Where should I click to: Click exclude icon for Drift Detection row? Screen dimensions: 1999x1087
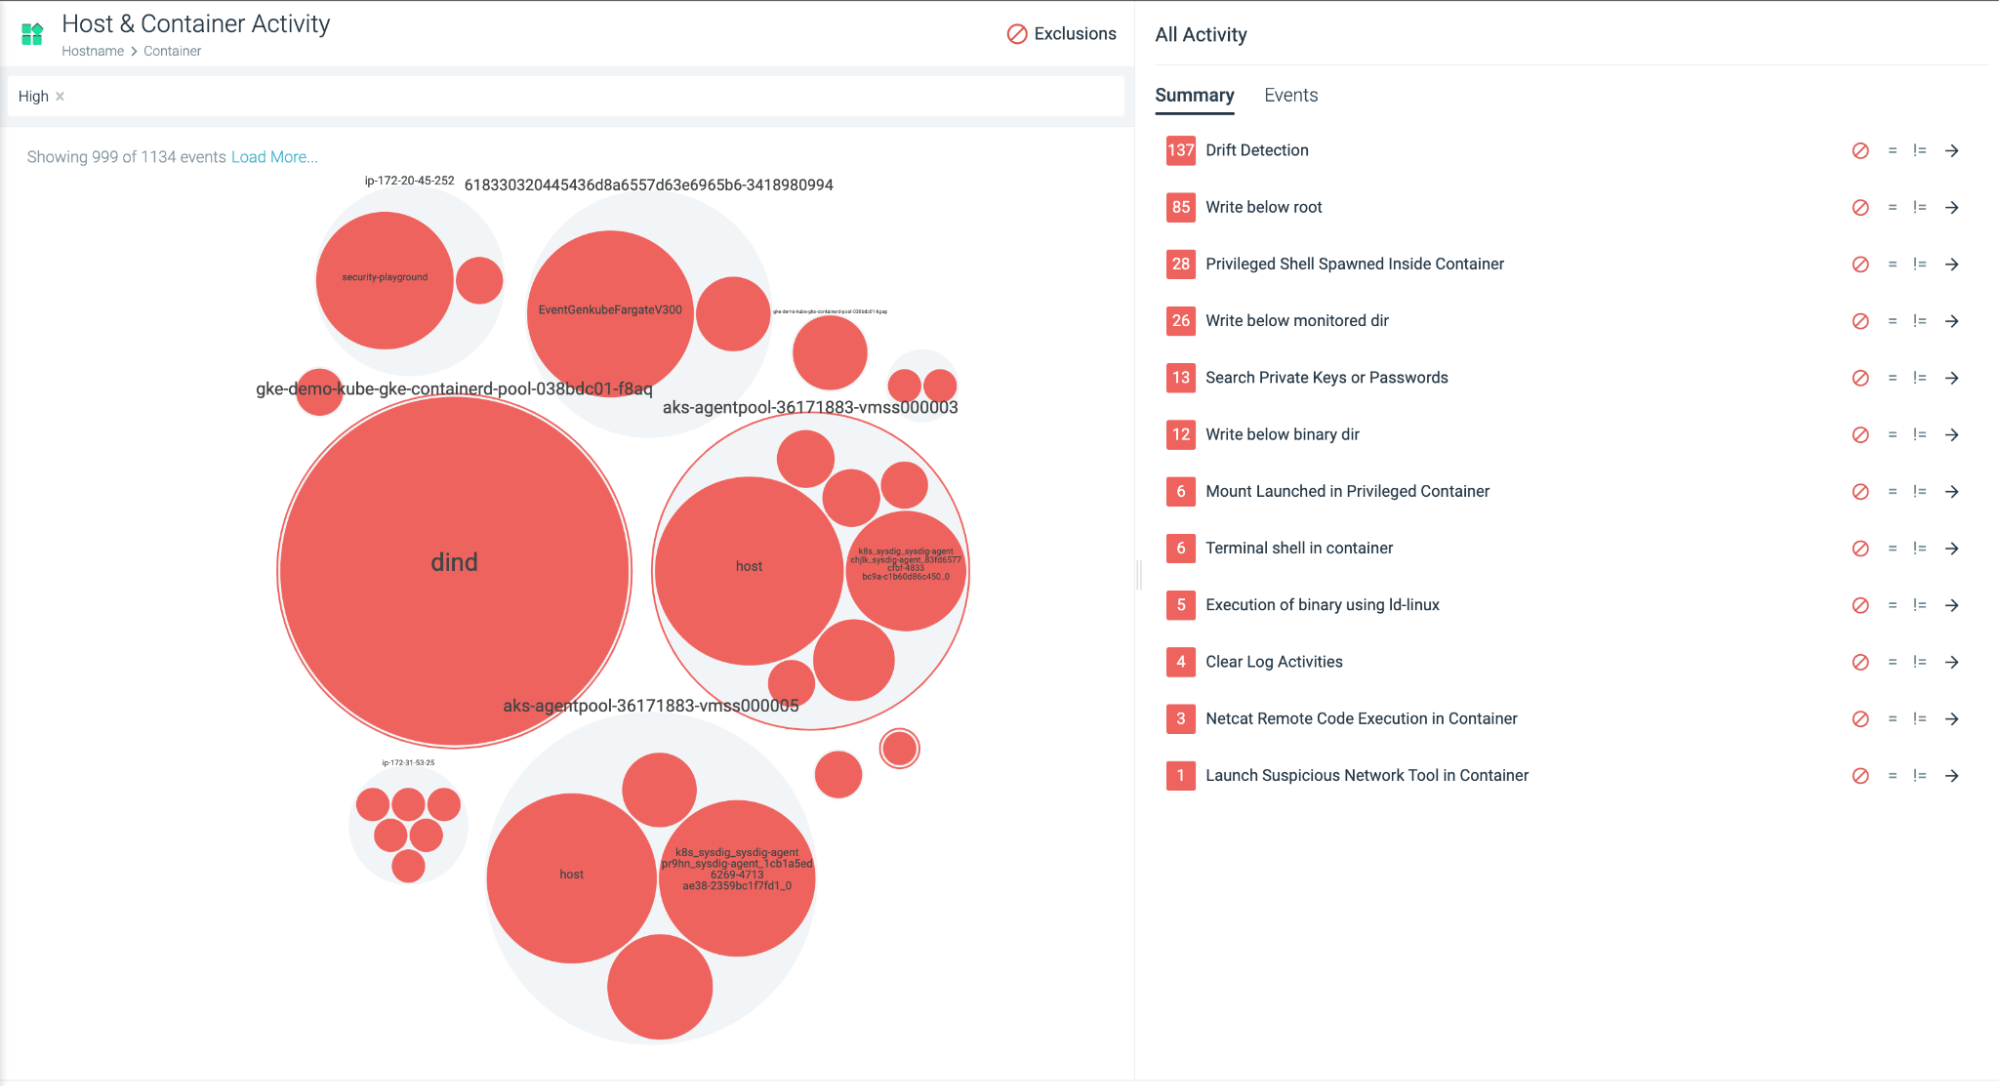click(x=1860, y=151)
